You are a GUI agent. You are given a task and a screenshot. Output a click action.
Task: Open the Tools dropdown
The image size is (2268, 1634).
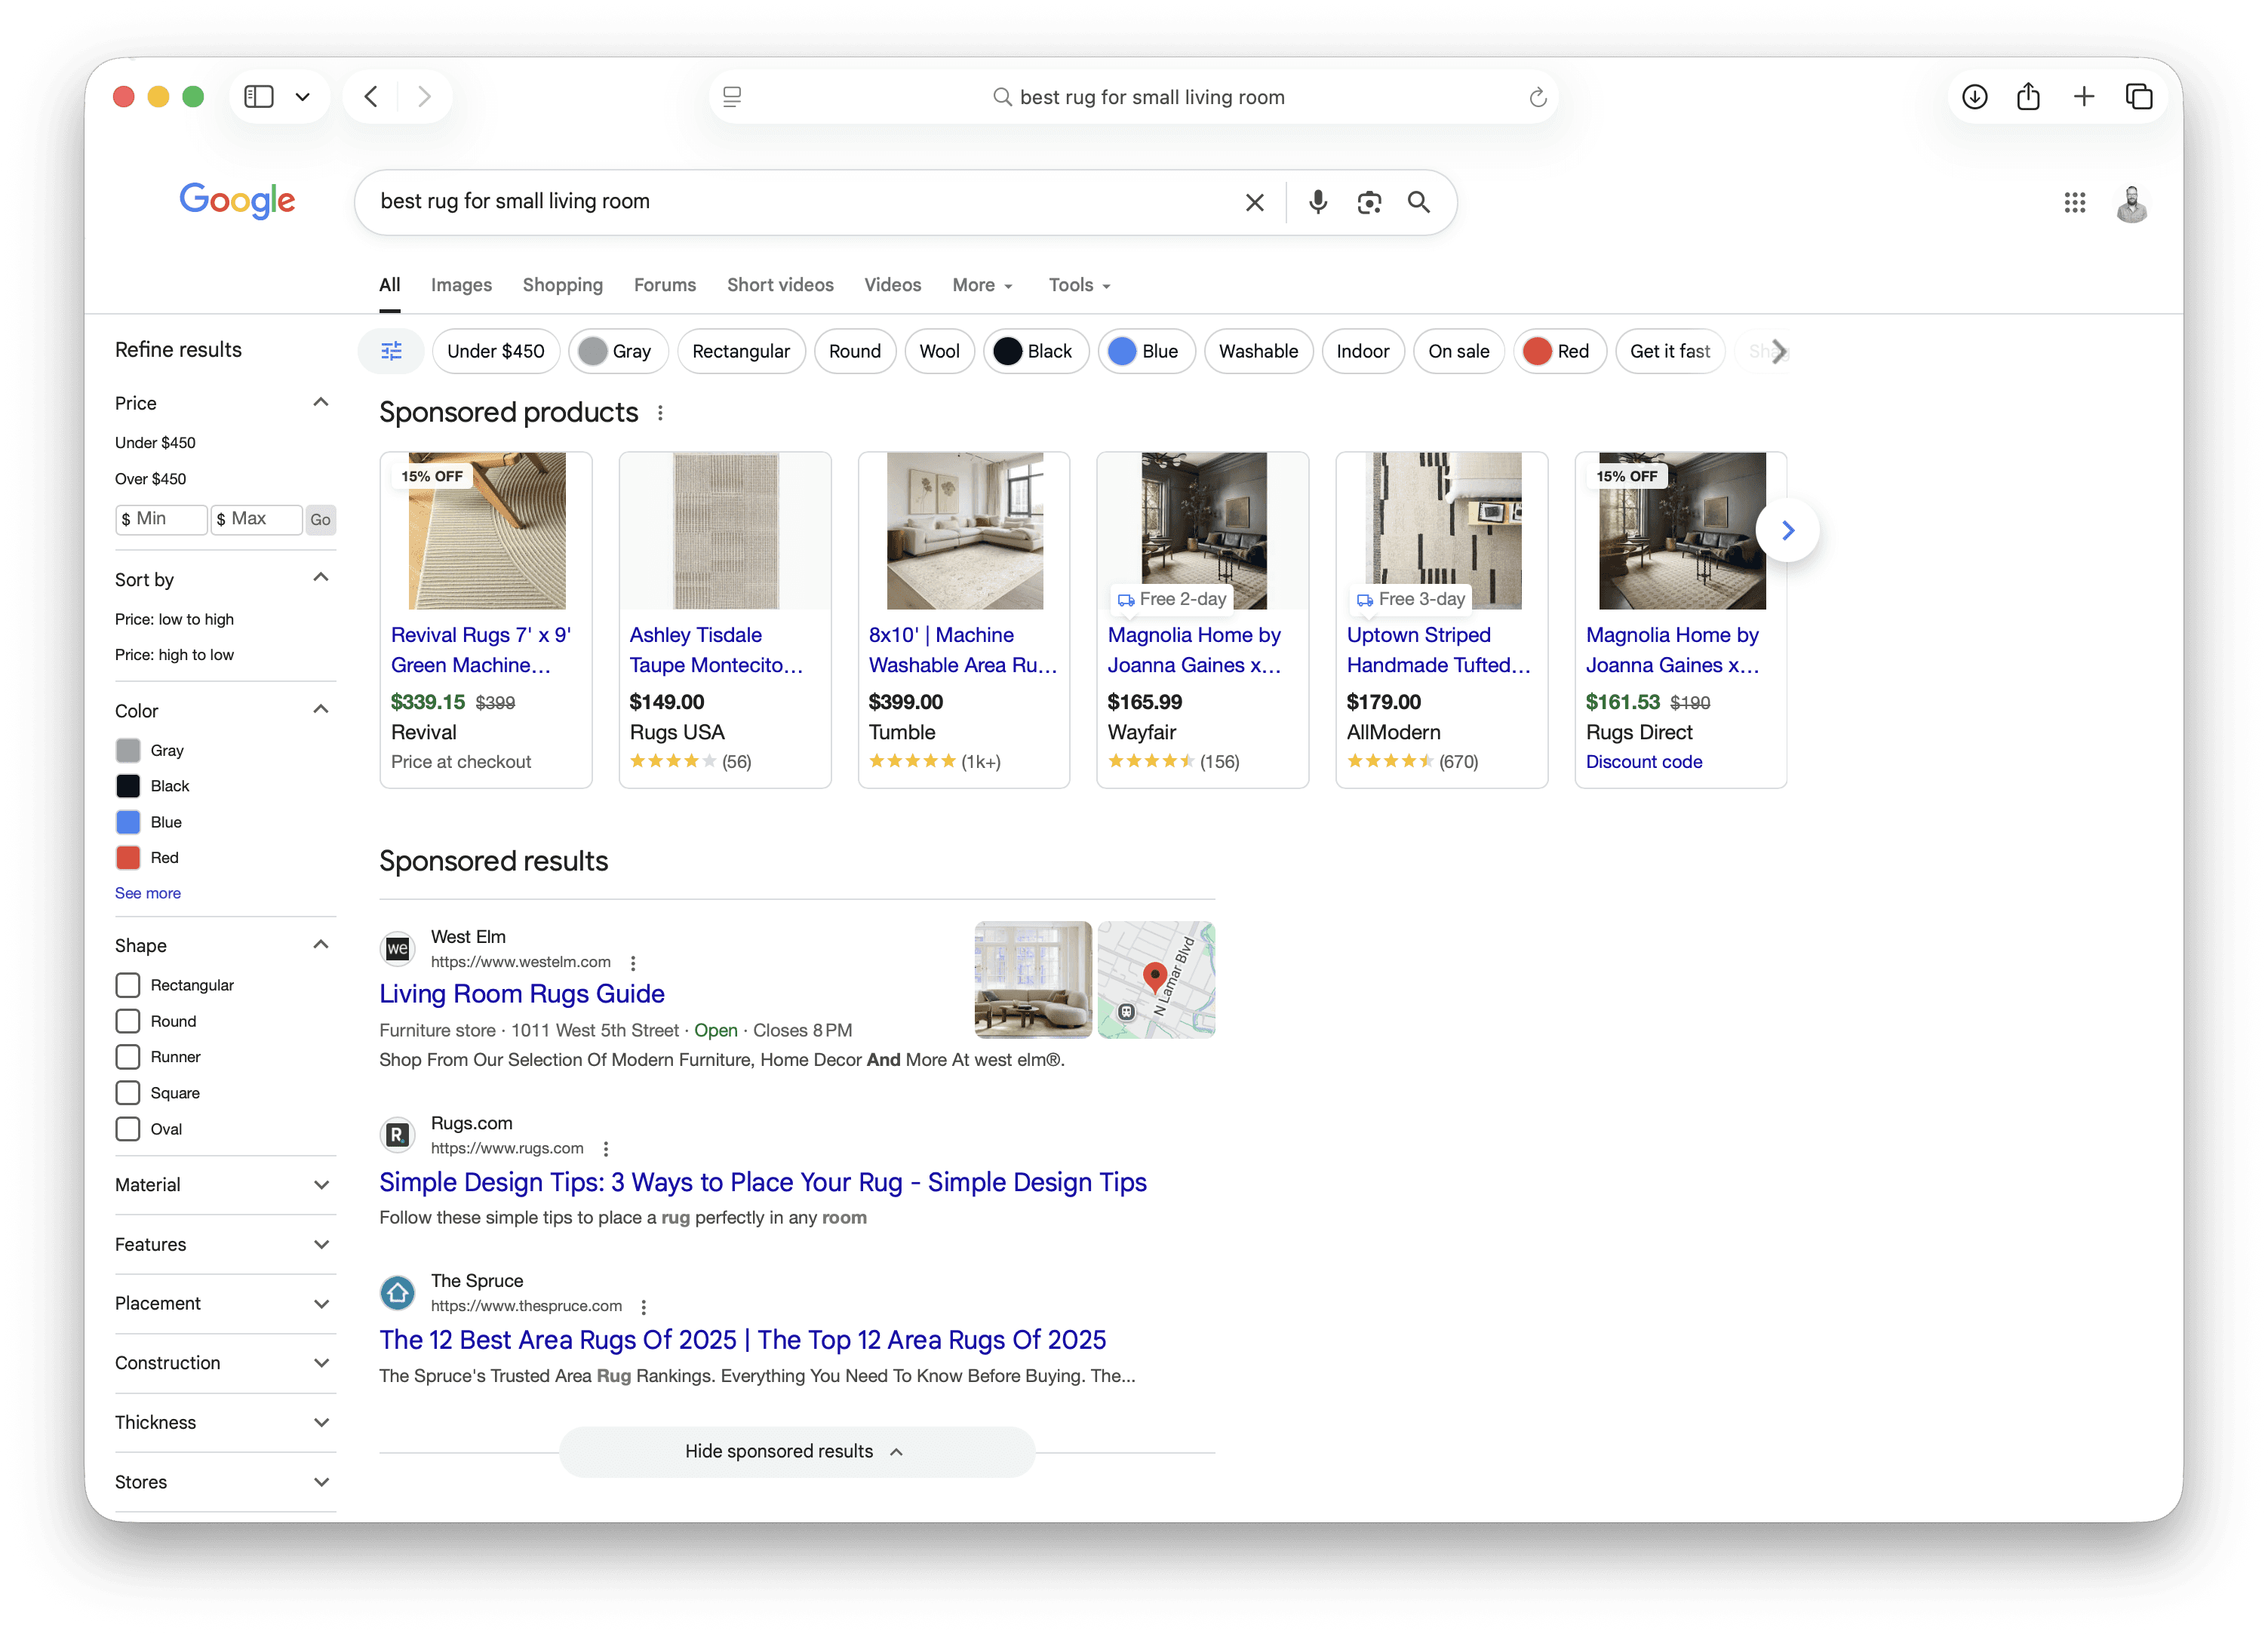pos(1079,285)
